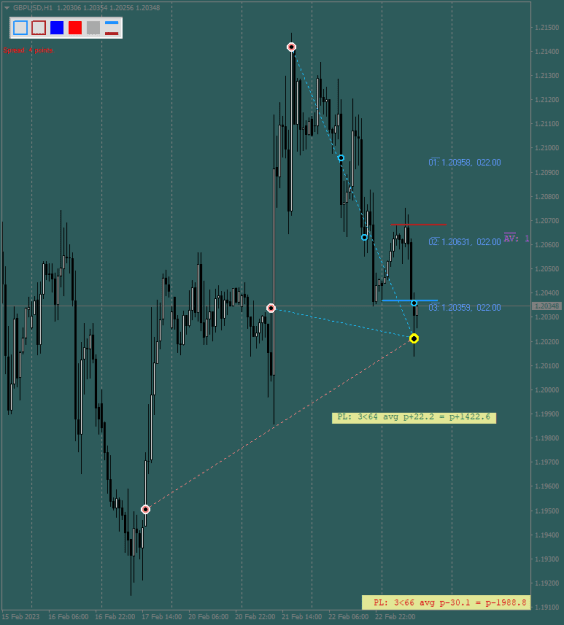
Task: Click the '20 Feb 22:00' time axis label
Action: tap(255, 617)
